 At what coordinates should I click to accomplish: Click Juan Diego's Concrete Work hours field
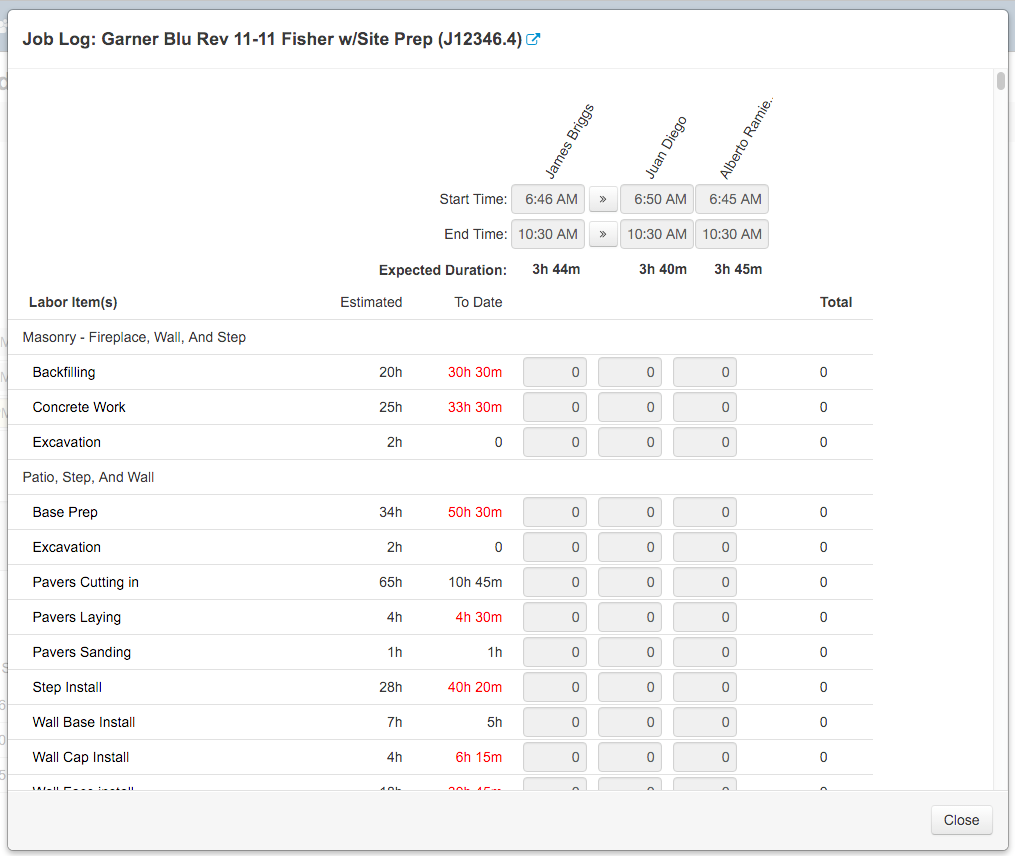630,407
